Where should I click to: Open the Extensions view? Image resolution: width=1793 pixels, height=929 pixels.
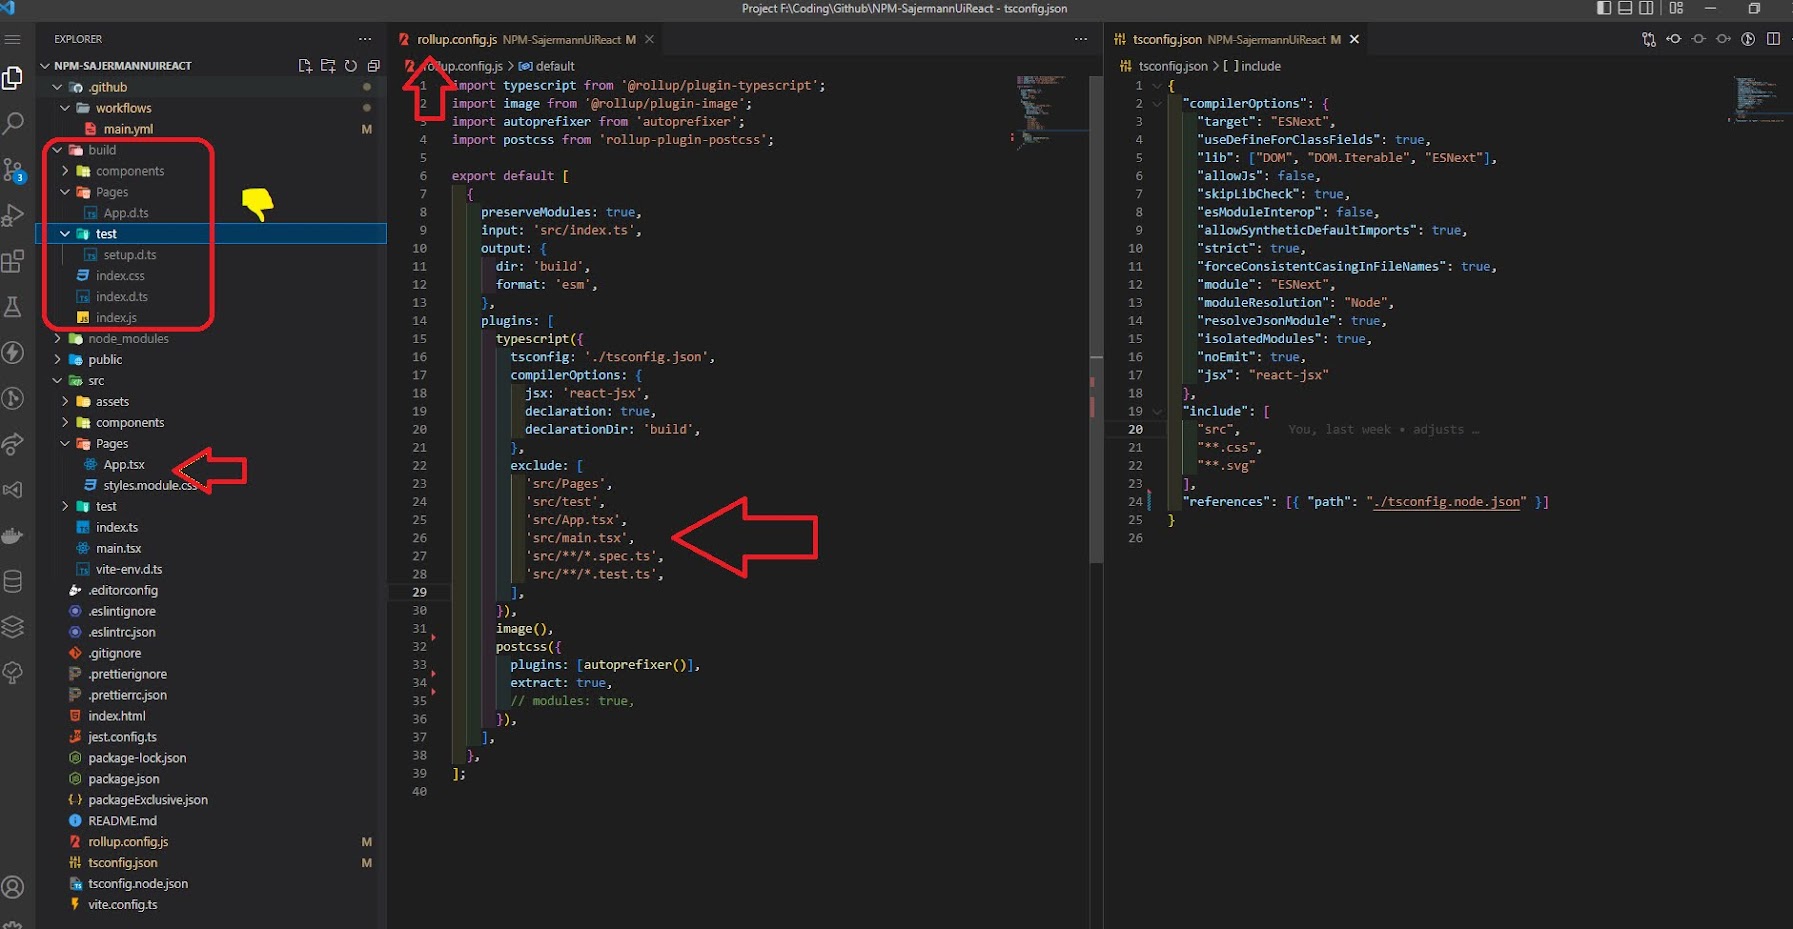13,261
